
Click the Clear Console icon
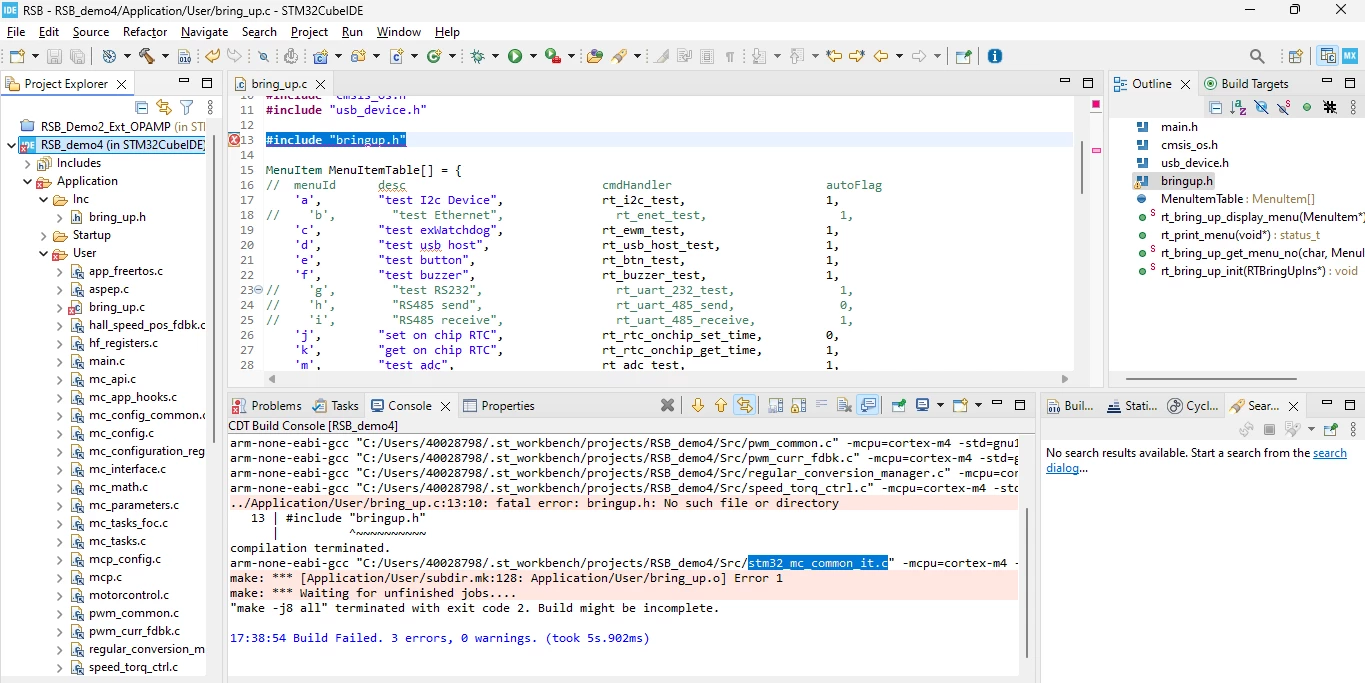pos(844,405)
